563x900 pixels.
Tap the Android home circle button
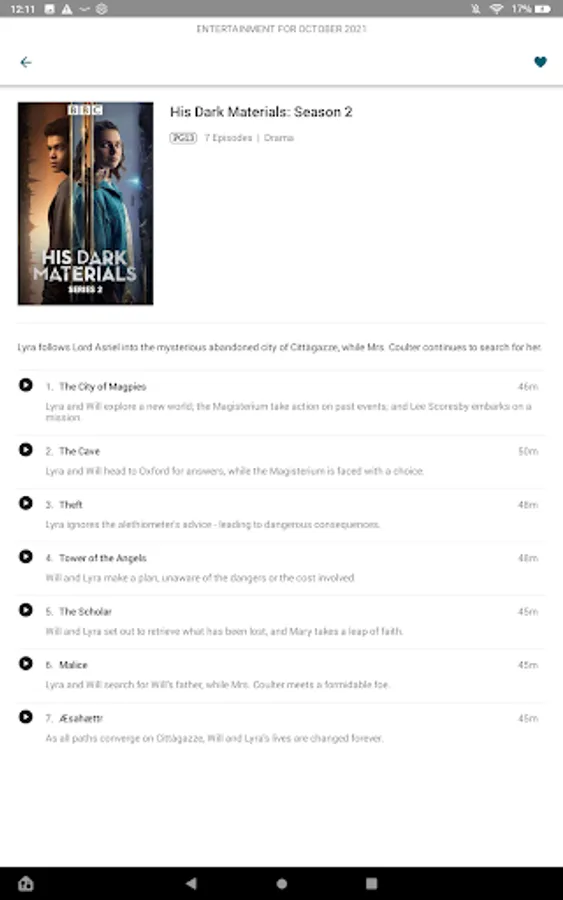click(x=282, y=883)
